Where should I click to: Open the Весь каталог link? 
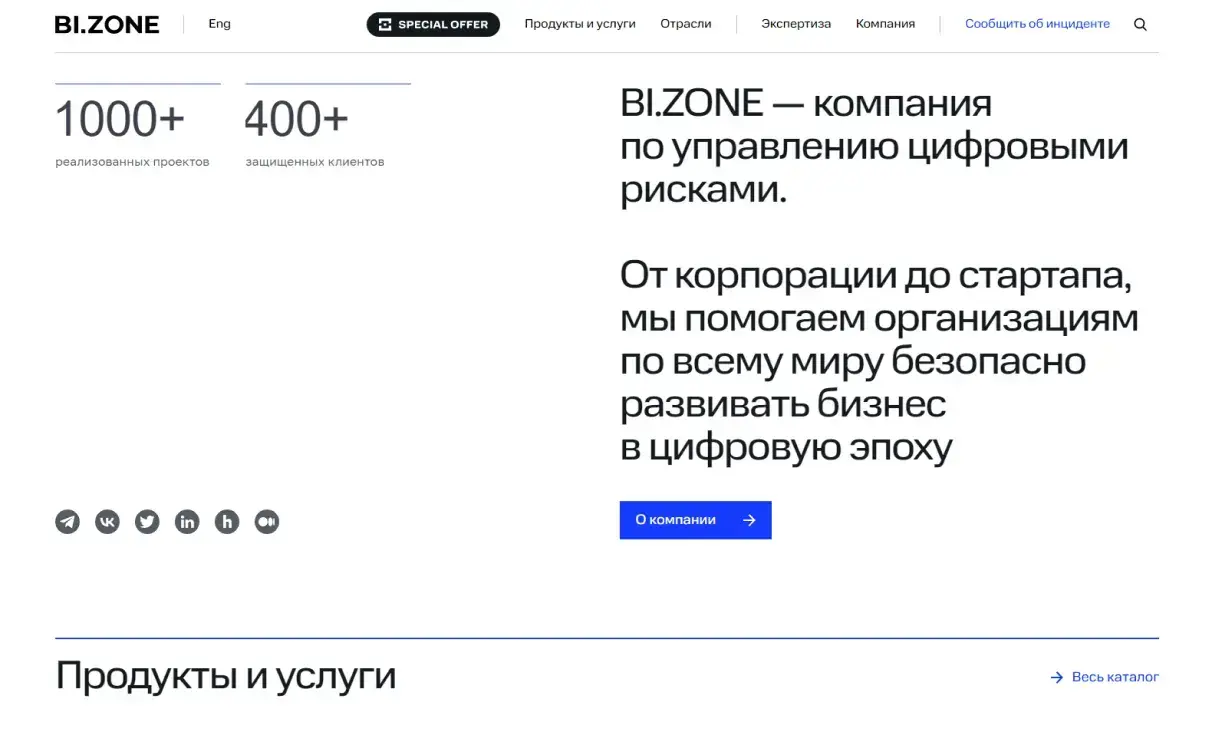pos(1104,677)
